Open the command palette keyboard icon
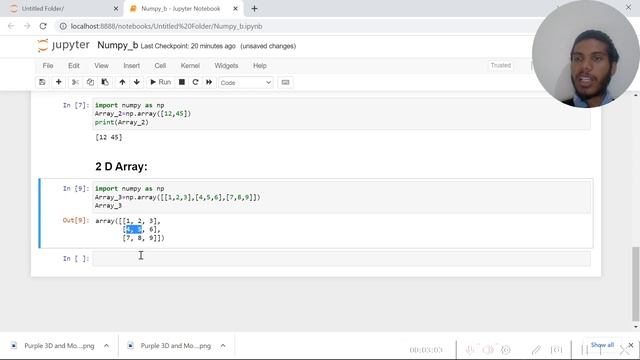The image size is (640, 360). pyautogui.click(x=285, y=82)
